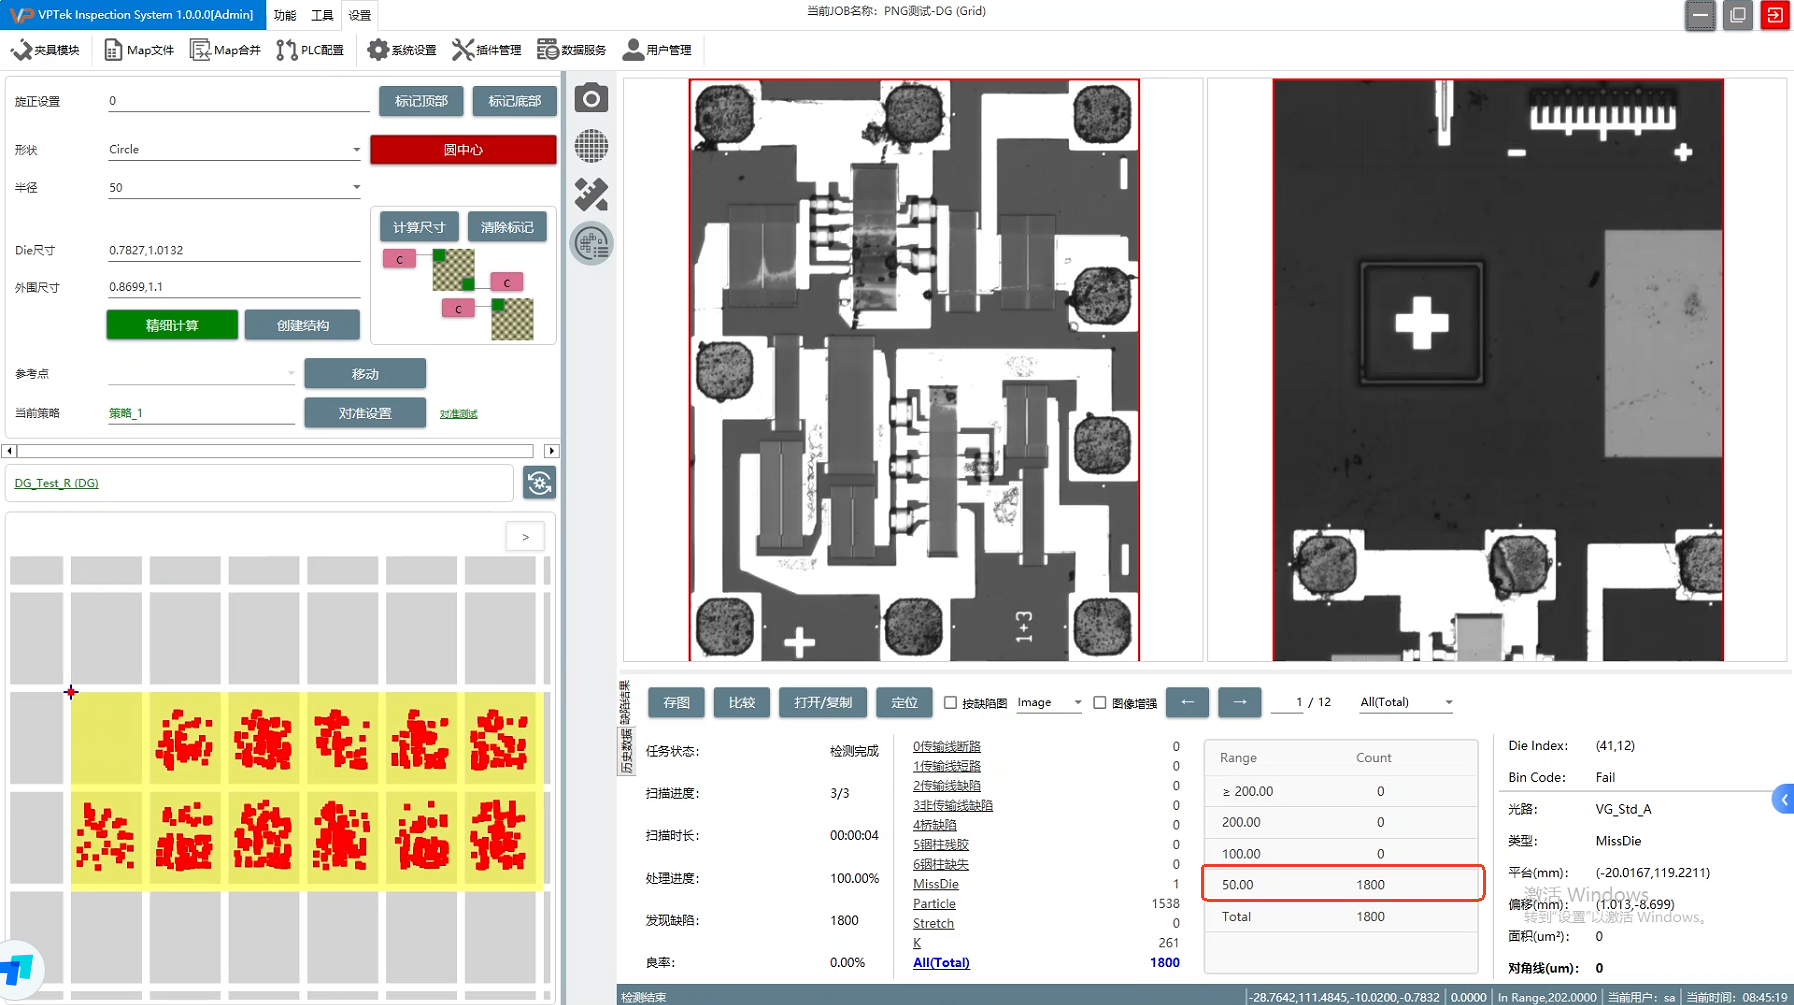
Task: Click the bottom pink C marker
Action: click(x=458, y=309)
